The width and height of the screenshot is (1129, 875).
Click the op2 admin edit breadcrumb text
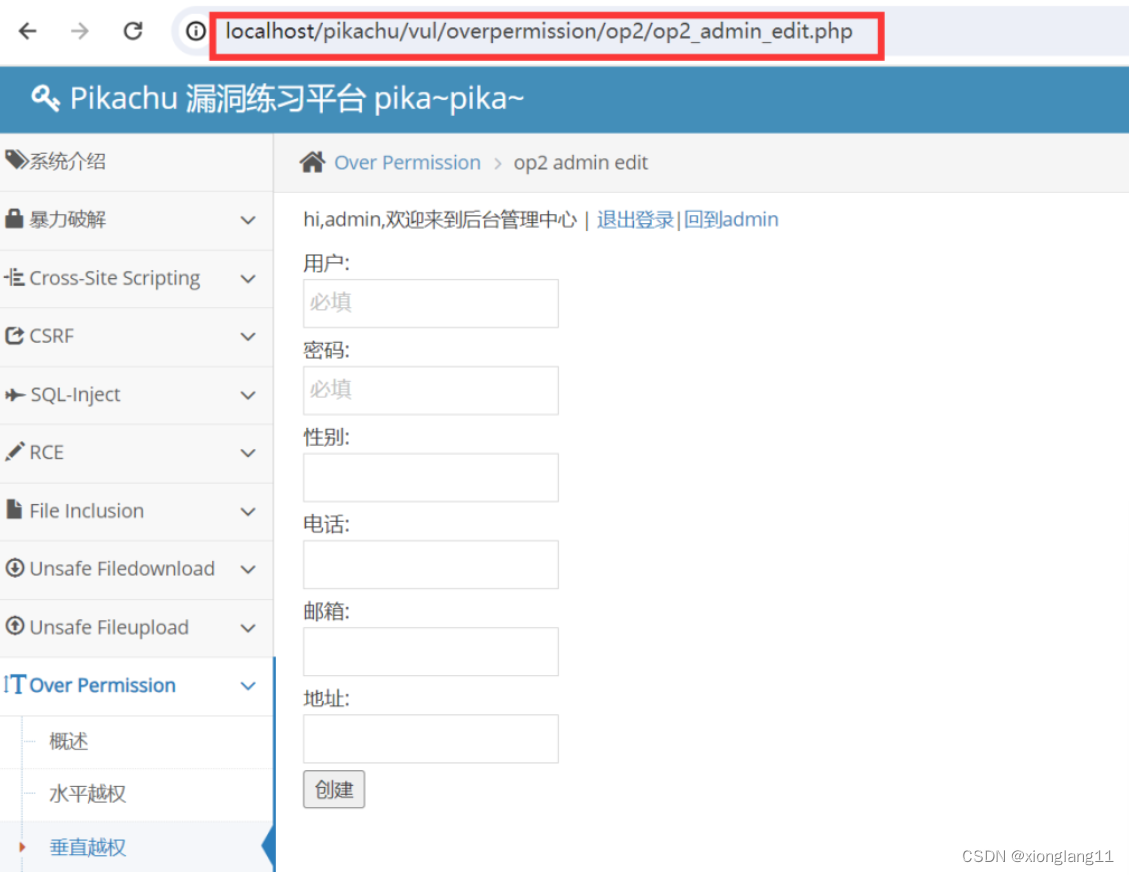(x=580, y=163)
